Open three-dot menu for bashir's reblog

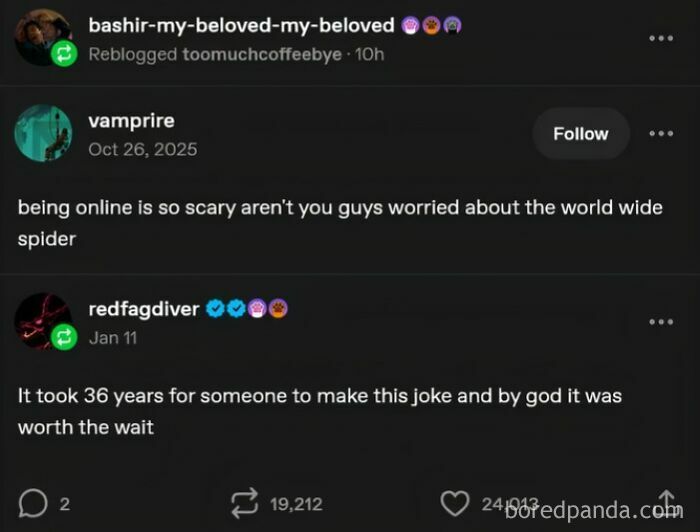pos(661,38)
